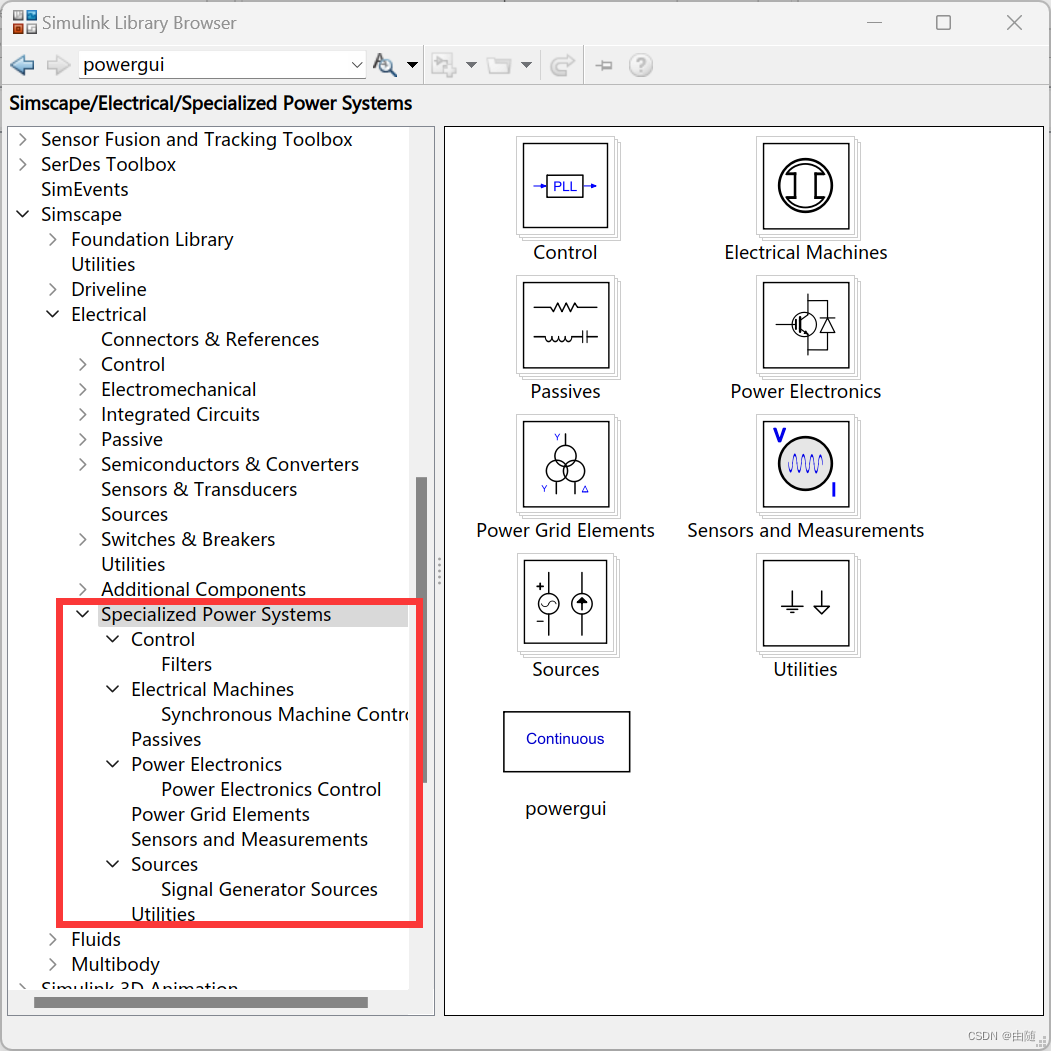The height and width of the screenshot is (1051, 1051).
Task: Collapse the Power Electronics subtree
Action: (113, 765)
